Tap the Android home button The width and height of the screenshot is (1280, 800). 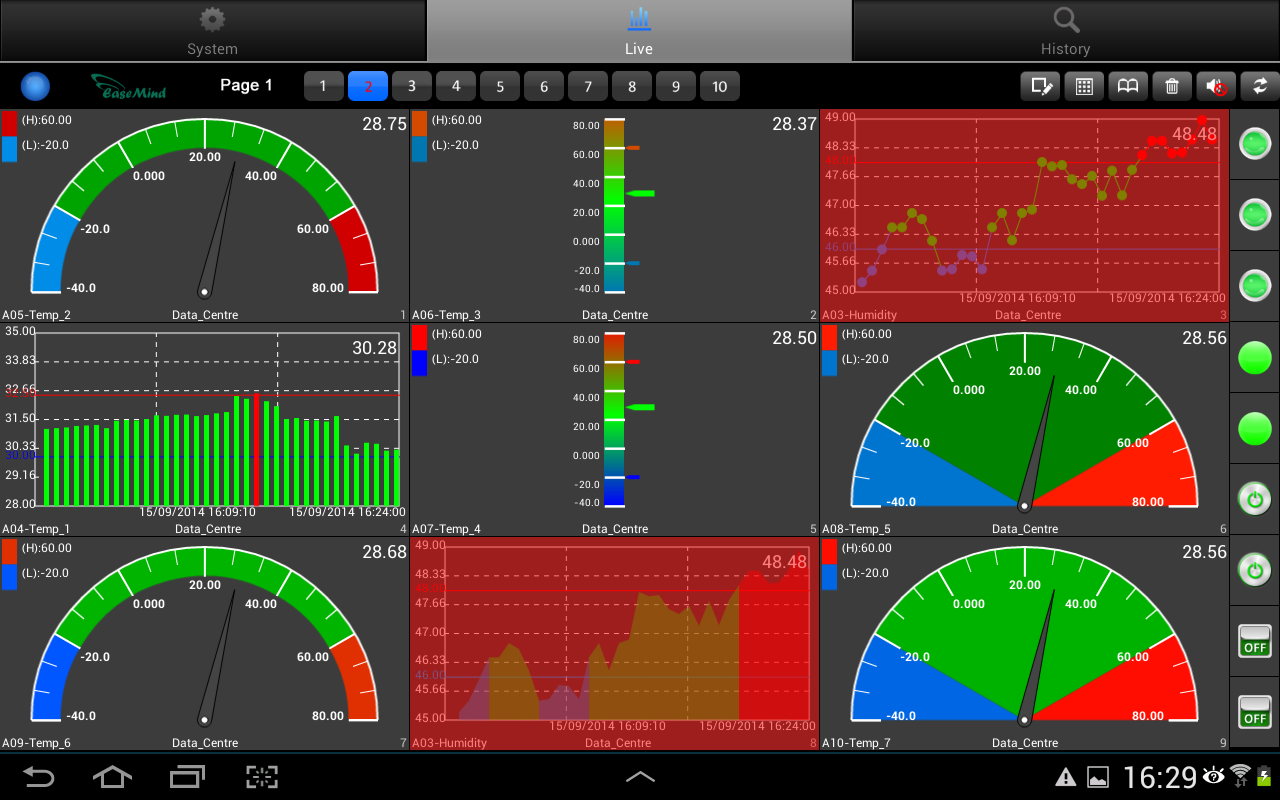(112, 776)
